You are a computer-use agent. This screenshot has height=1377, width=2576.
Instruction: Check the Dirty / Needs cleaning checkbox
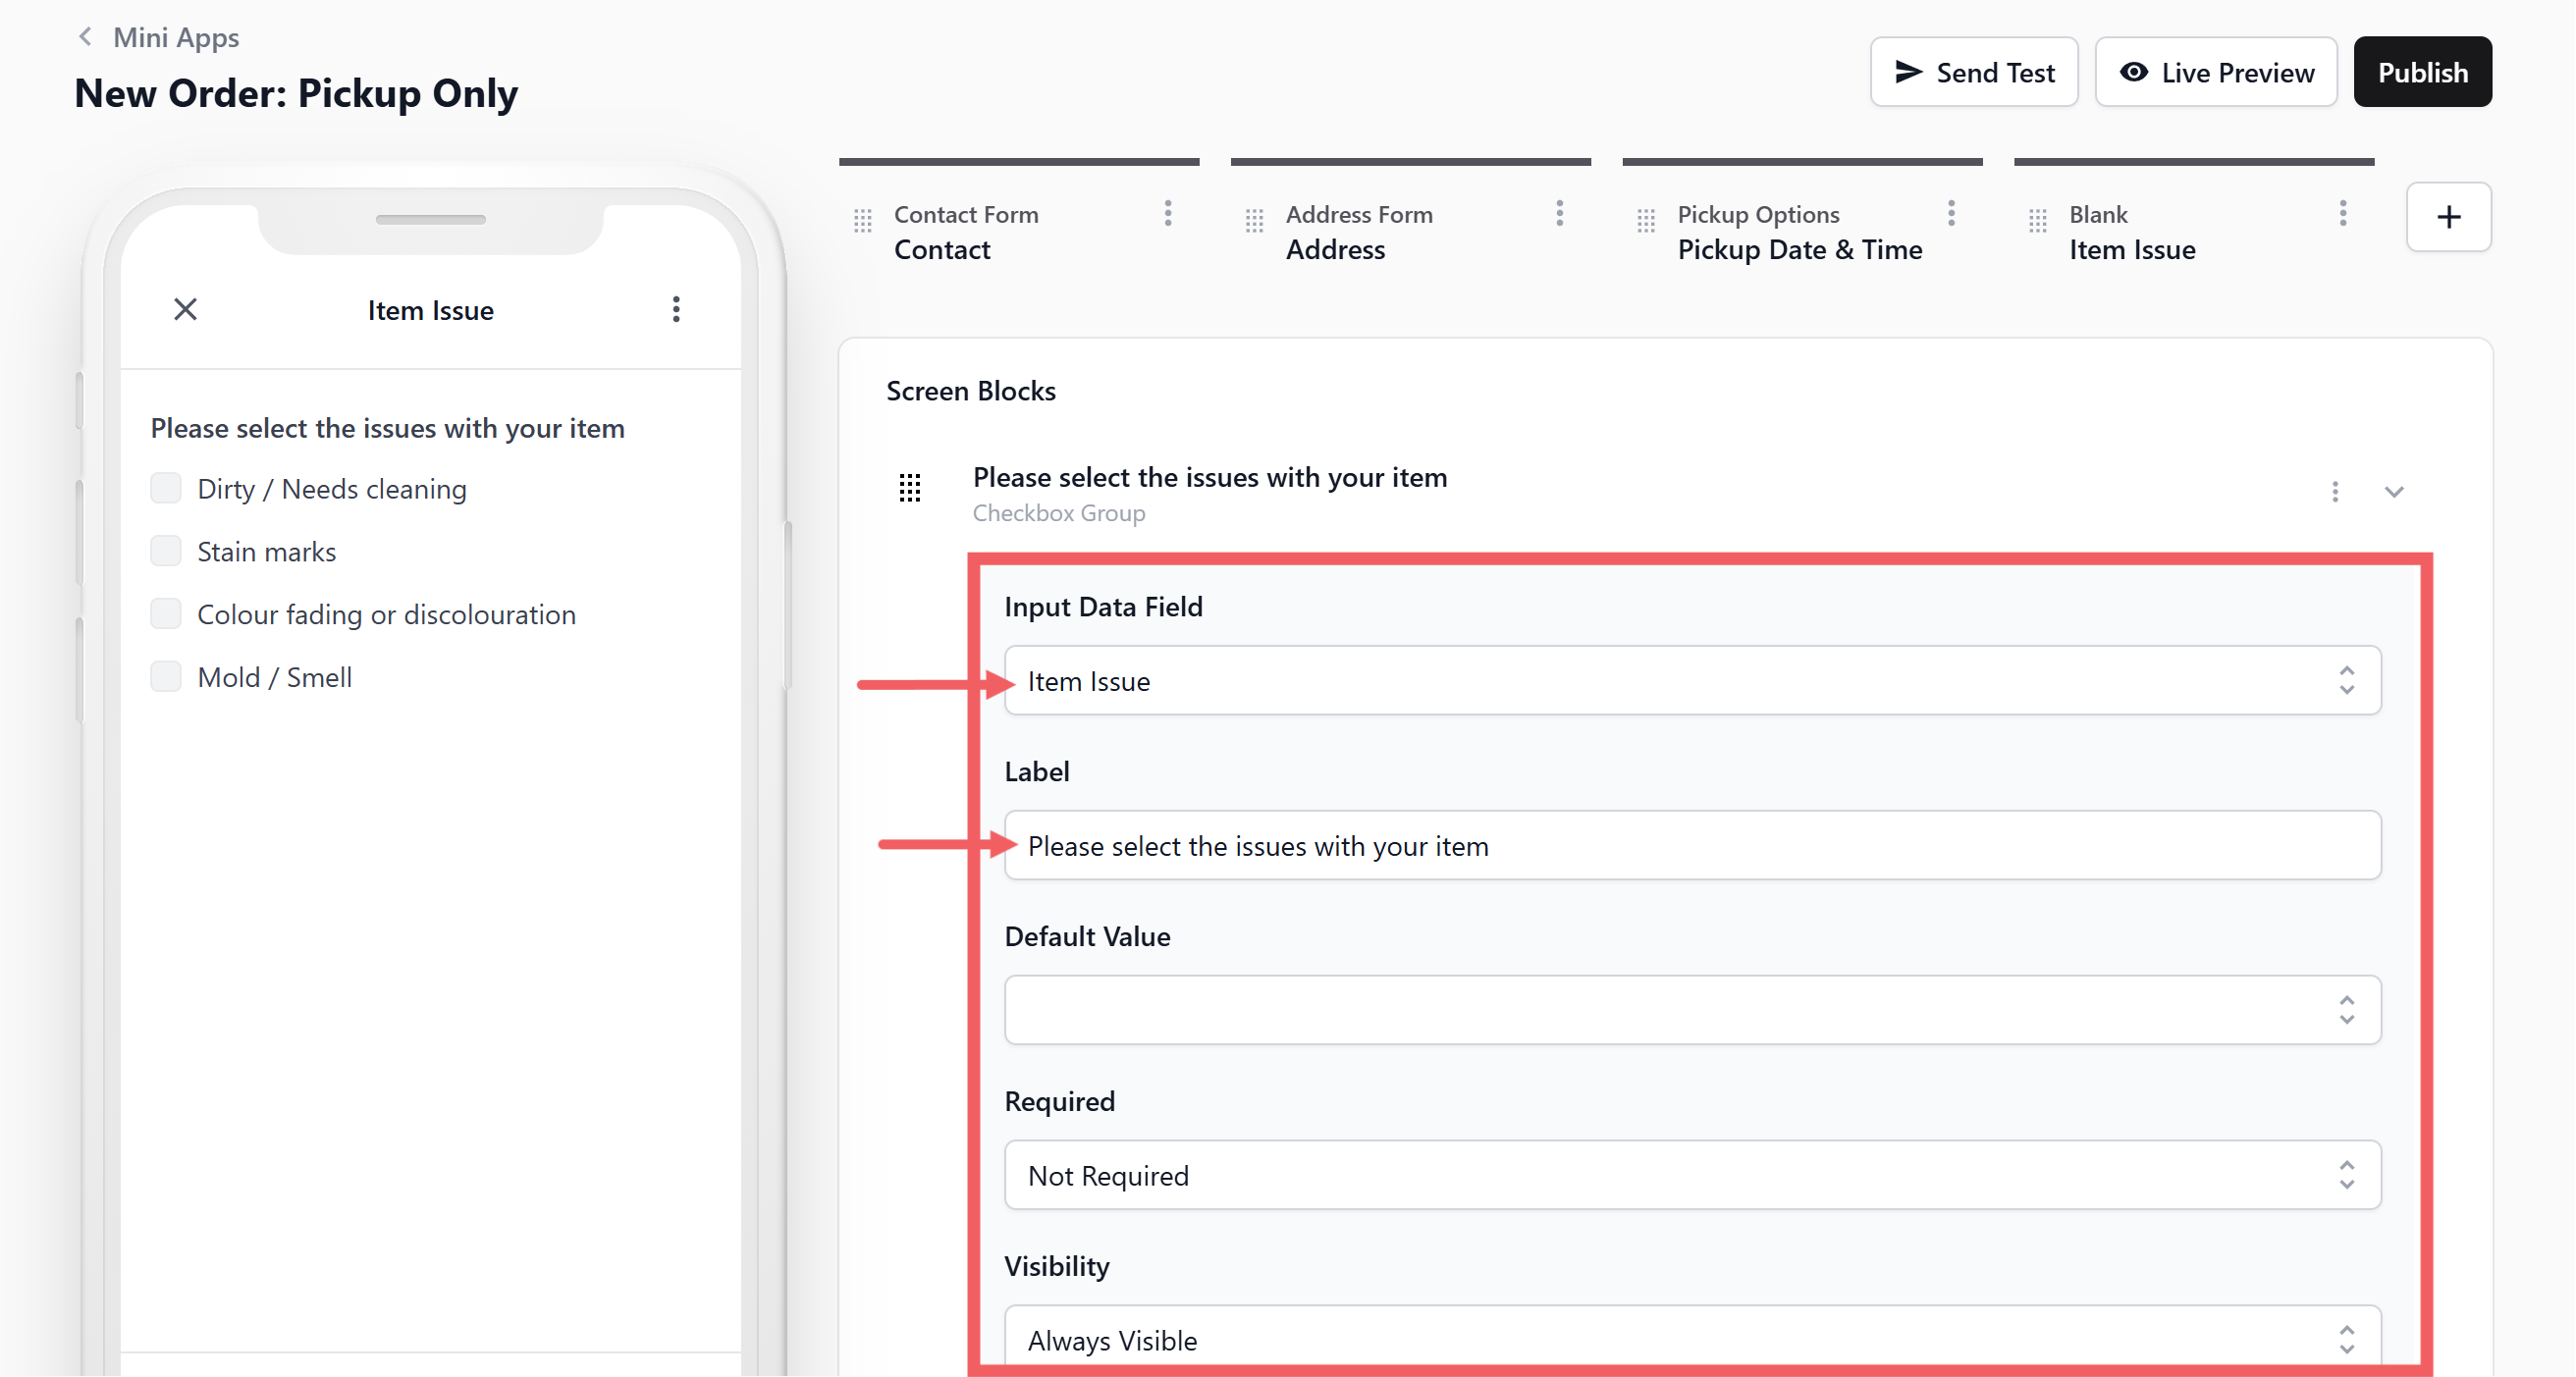click(x=166, y=488)
